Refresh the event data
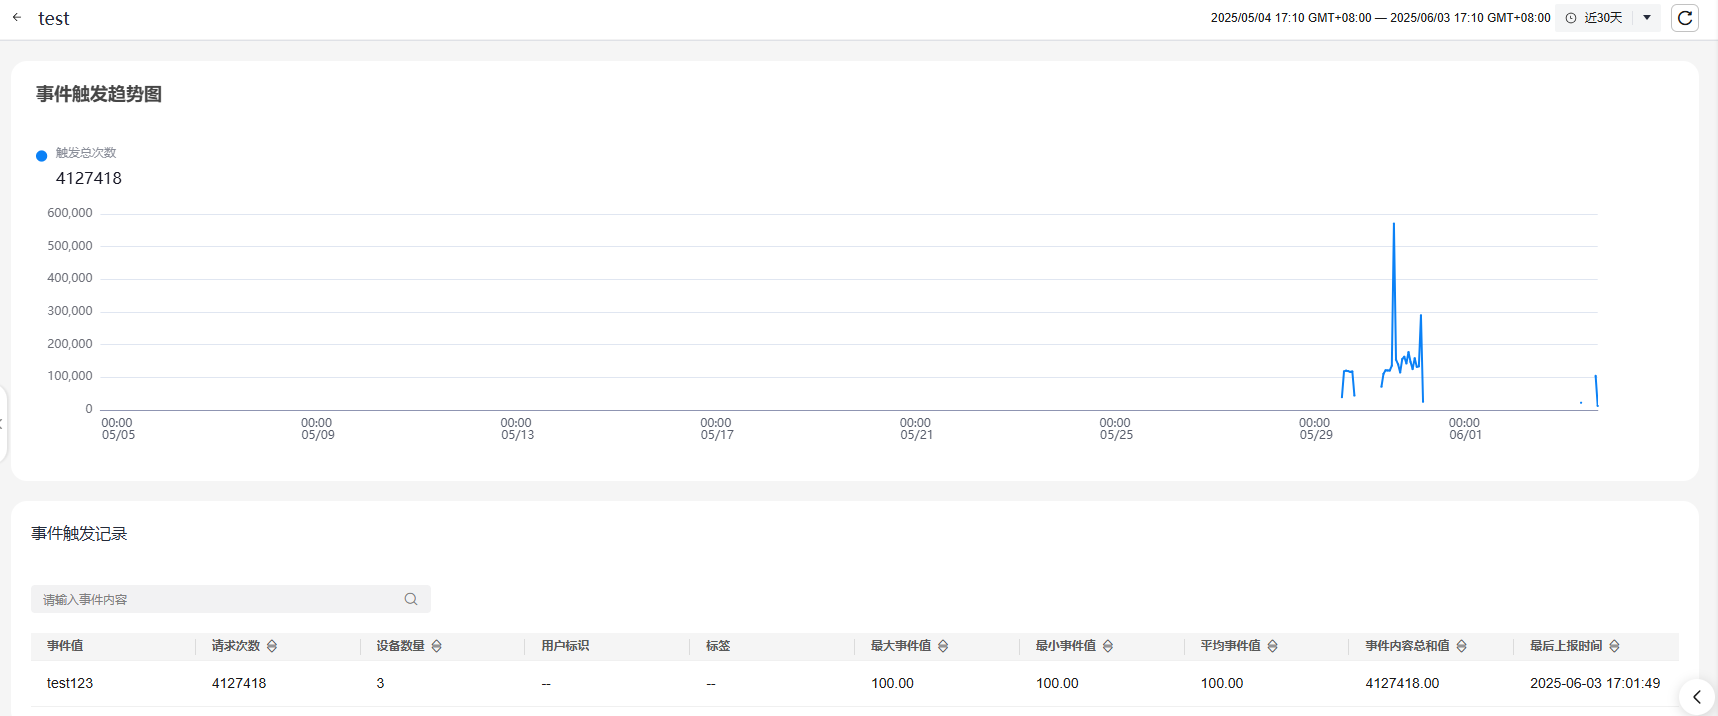Screen dimensions: 1718x716 click(x=1685, y=18)
